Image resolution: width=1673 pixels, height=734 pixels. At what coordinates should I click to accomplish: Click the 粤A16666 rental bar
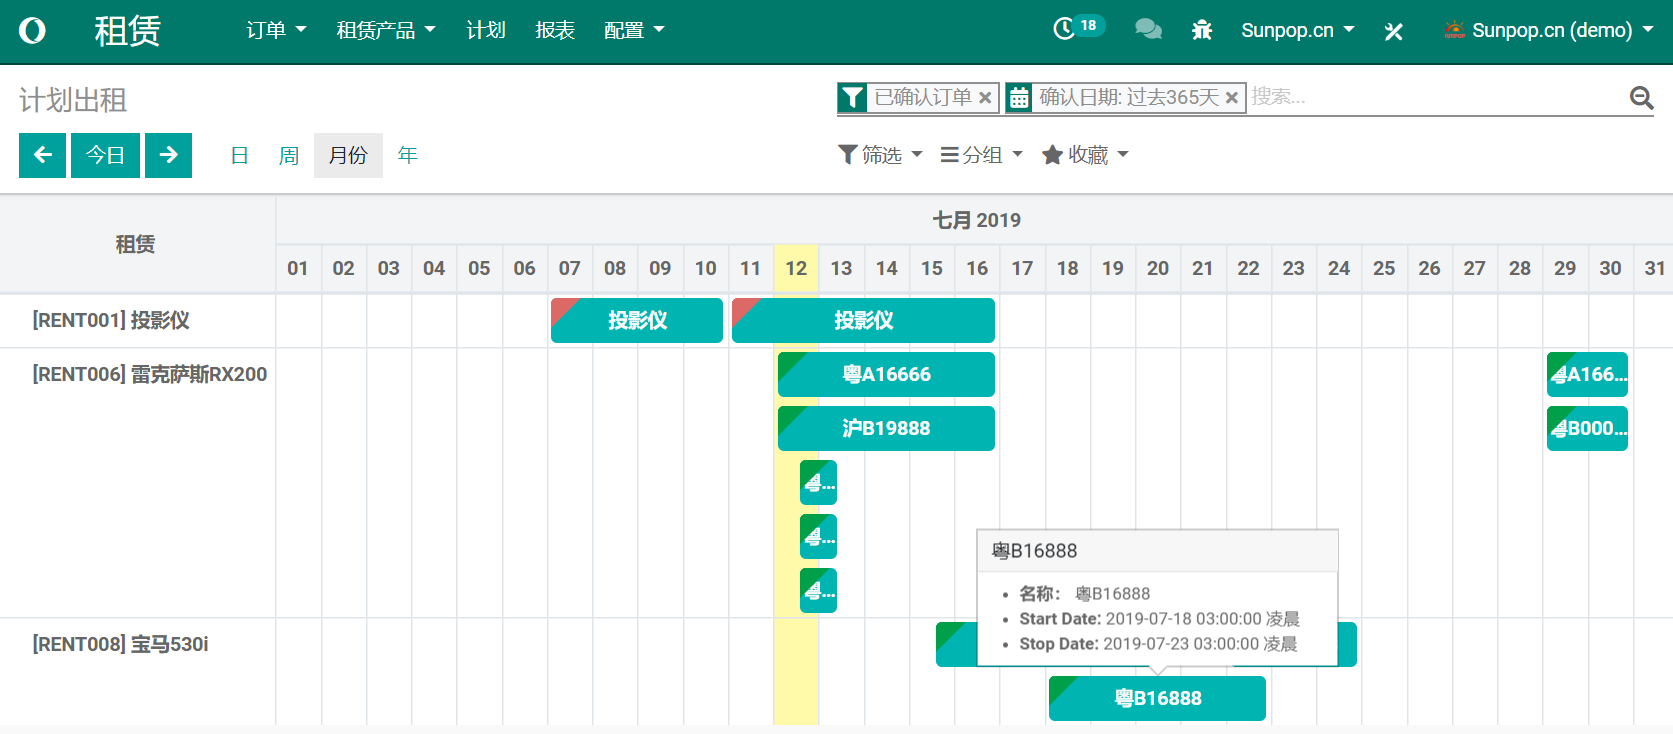coord(886,375)
